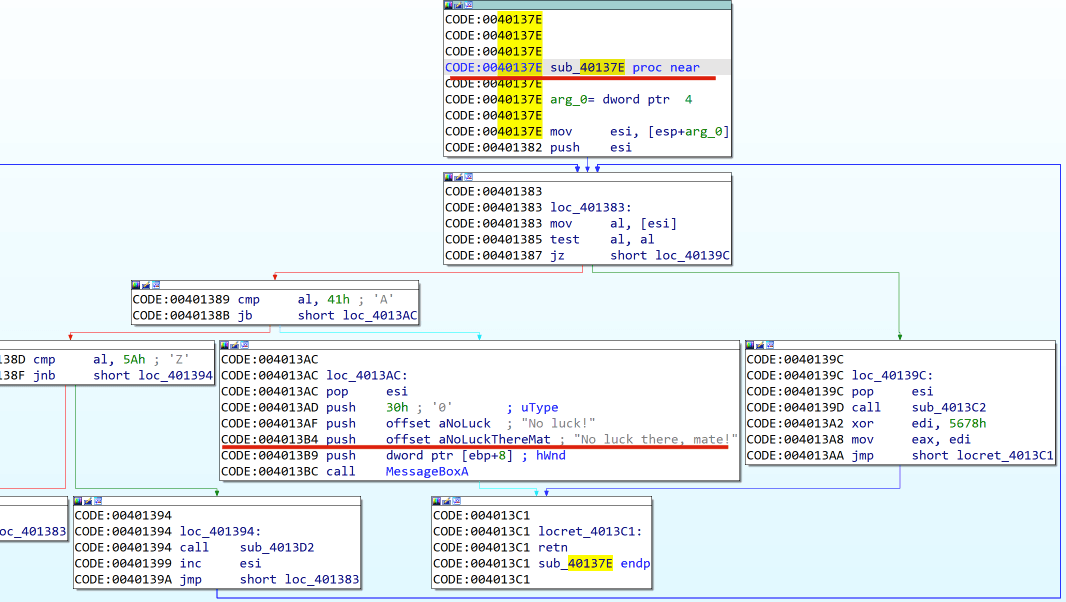Click the MessageBoxA call target
Screen dimensions: 1066x602
click(x=427, y=471)
